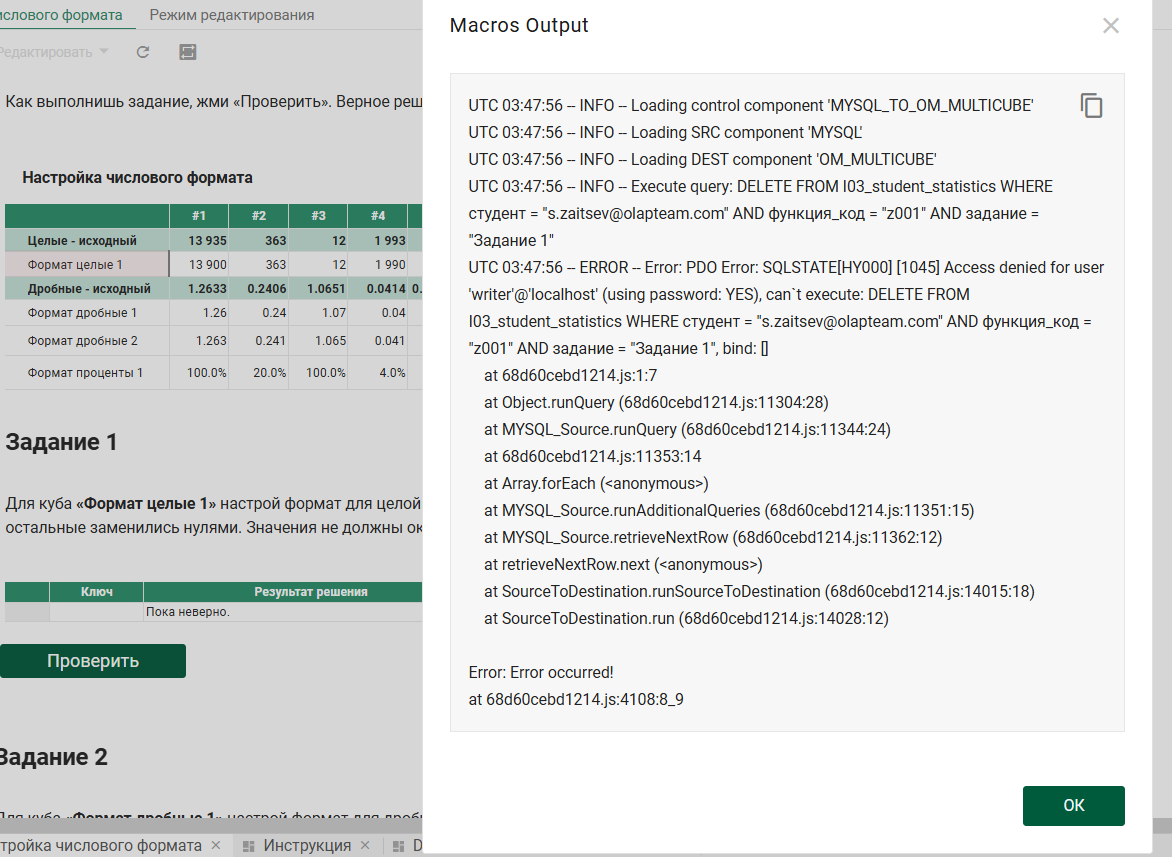Switch to the Режим редактирования tab
The height and width of the screenshot is (857, 1172).
click(232, 15)
